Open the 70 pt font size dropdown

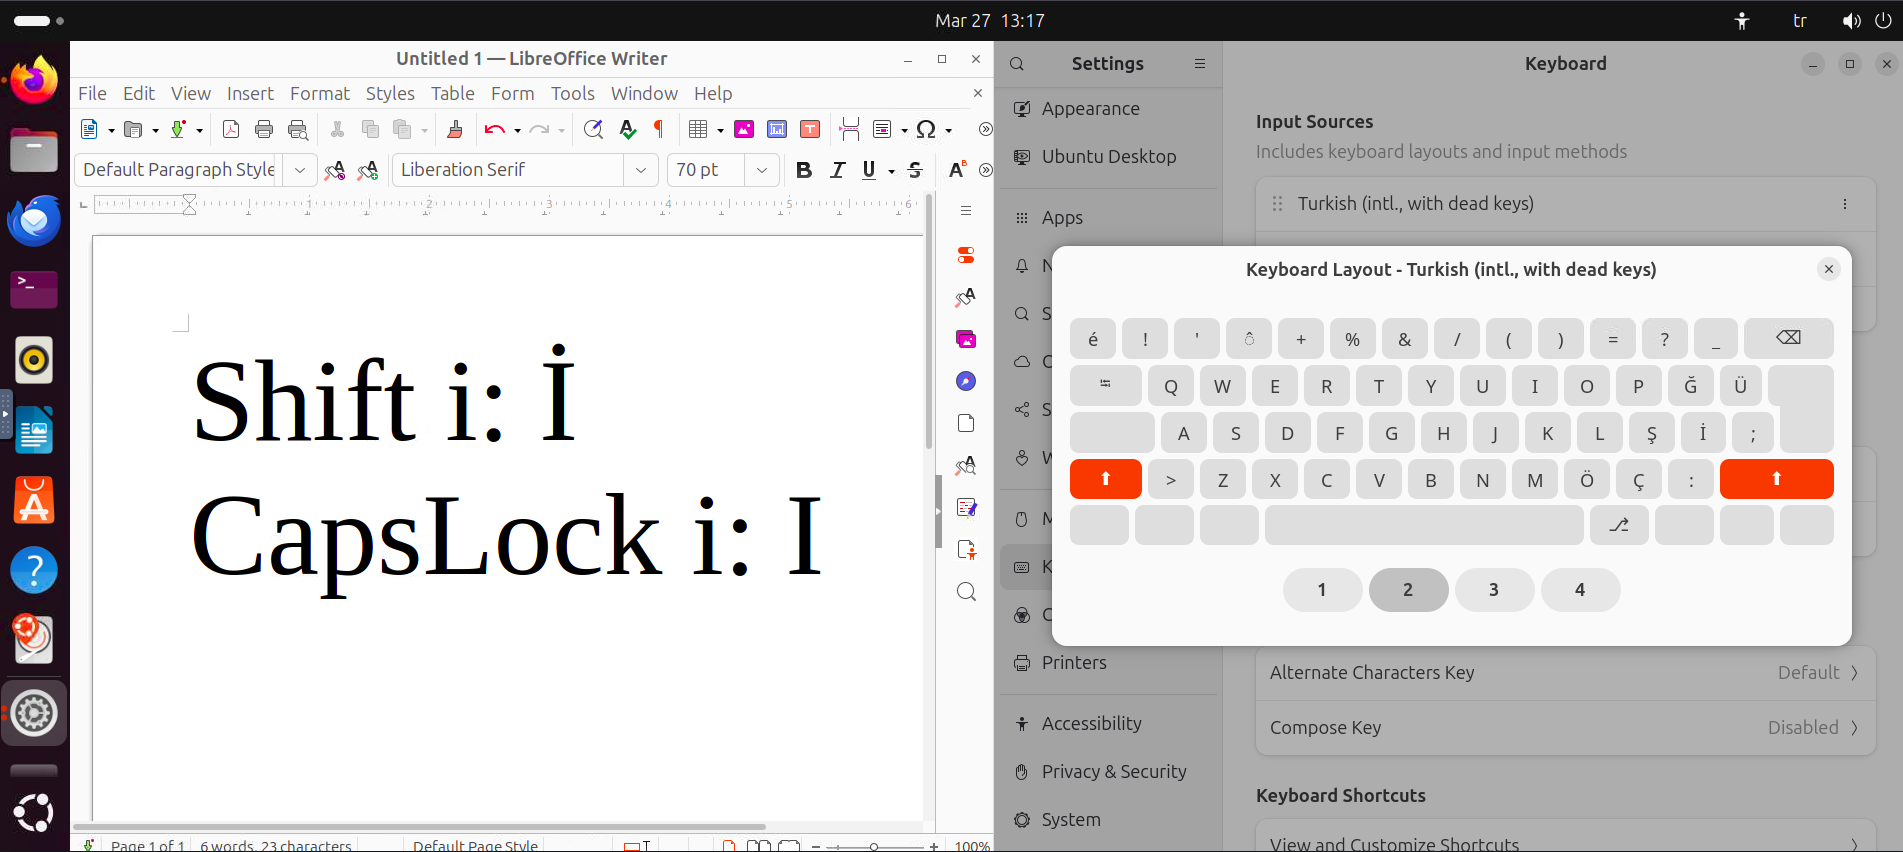pyautogui.click(x=762, y=170)
